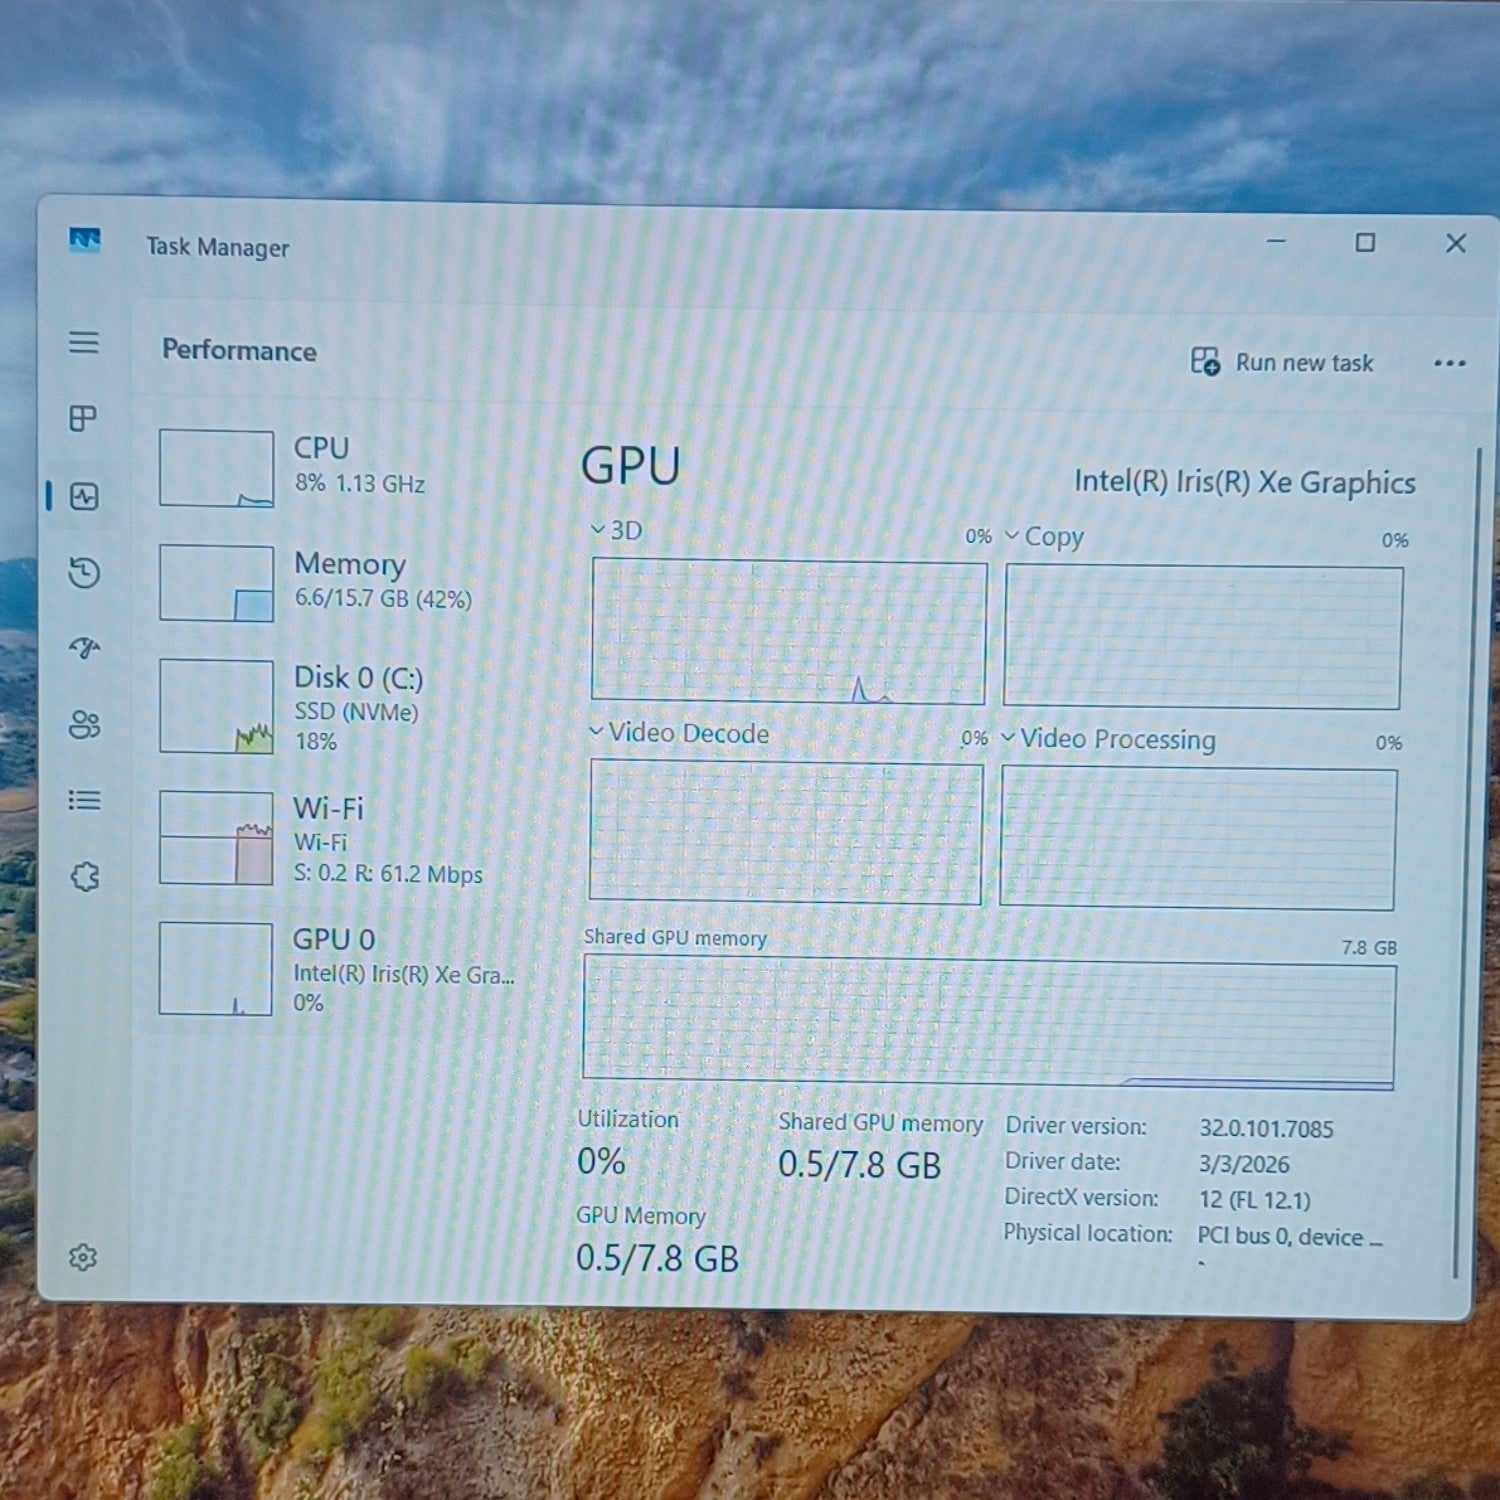Click driver version 32.0.101.7085
Image resolution: width=1500 pixels, height=1500 pixels.
point(1266,1129)
